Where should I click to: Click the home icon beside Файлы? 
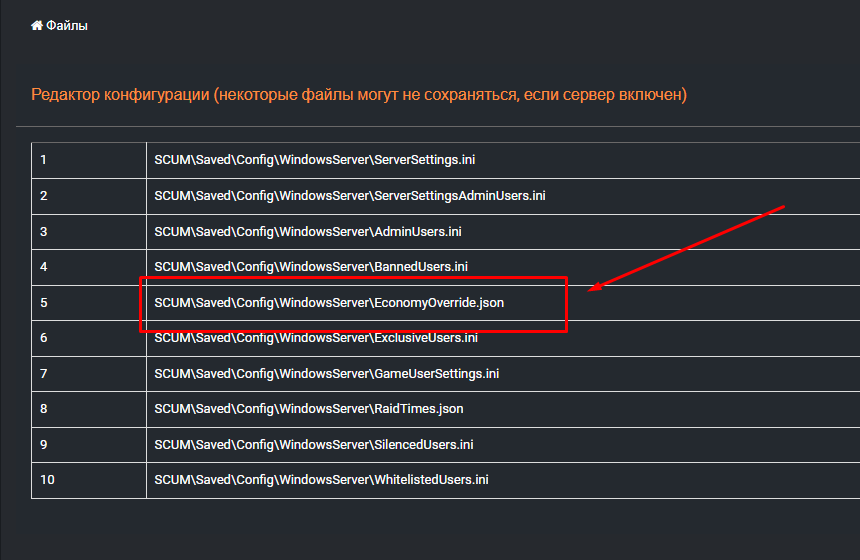[37, 26]
